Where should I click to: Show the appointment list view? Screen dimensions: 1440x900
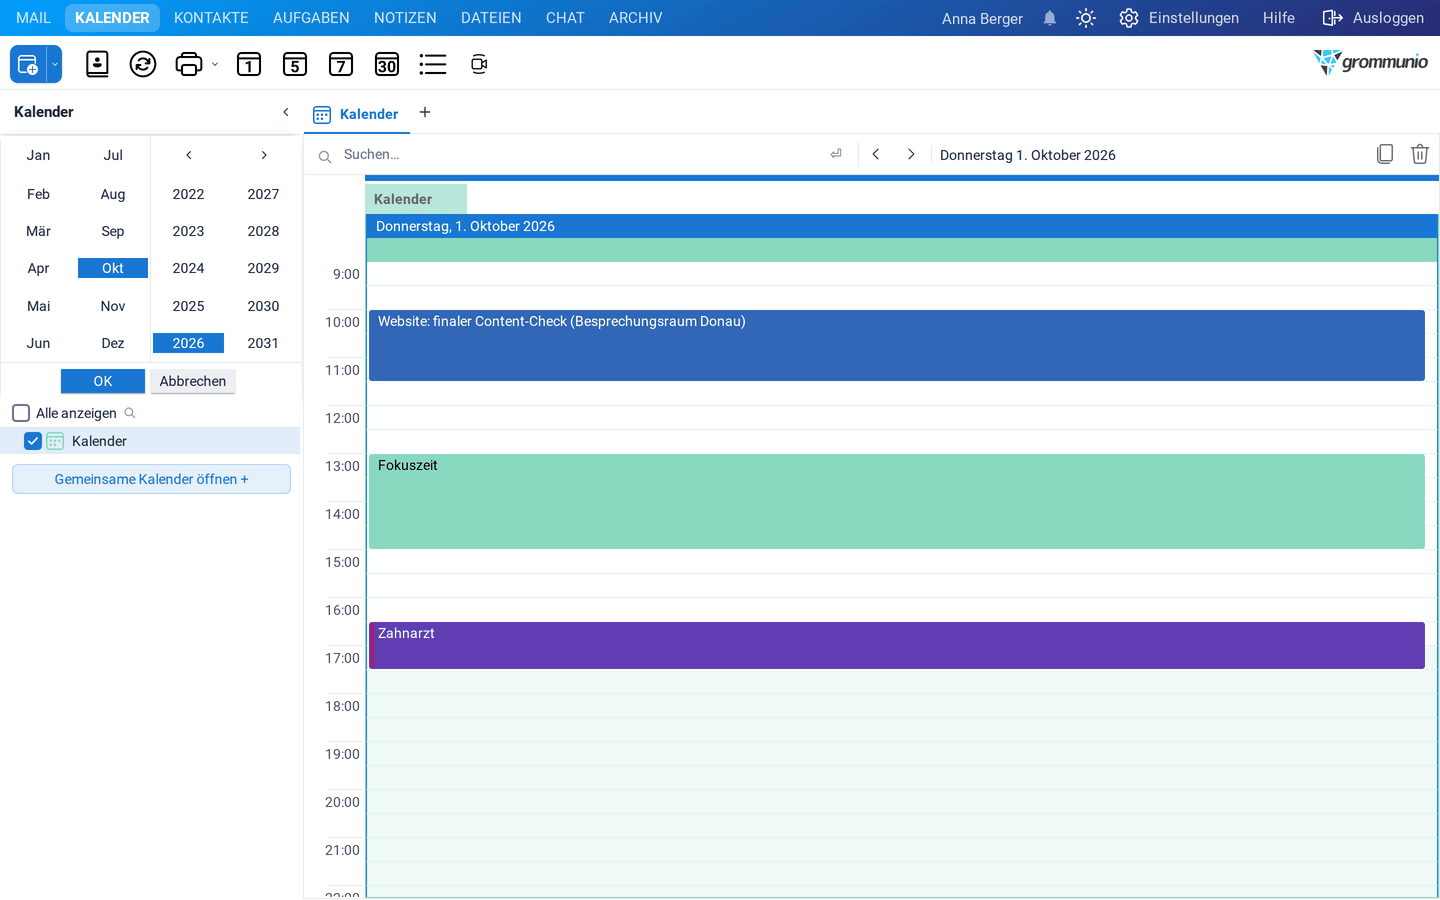point(433,64)
